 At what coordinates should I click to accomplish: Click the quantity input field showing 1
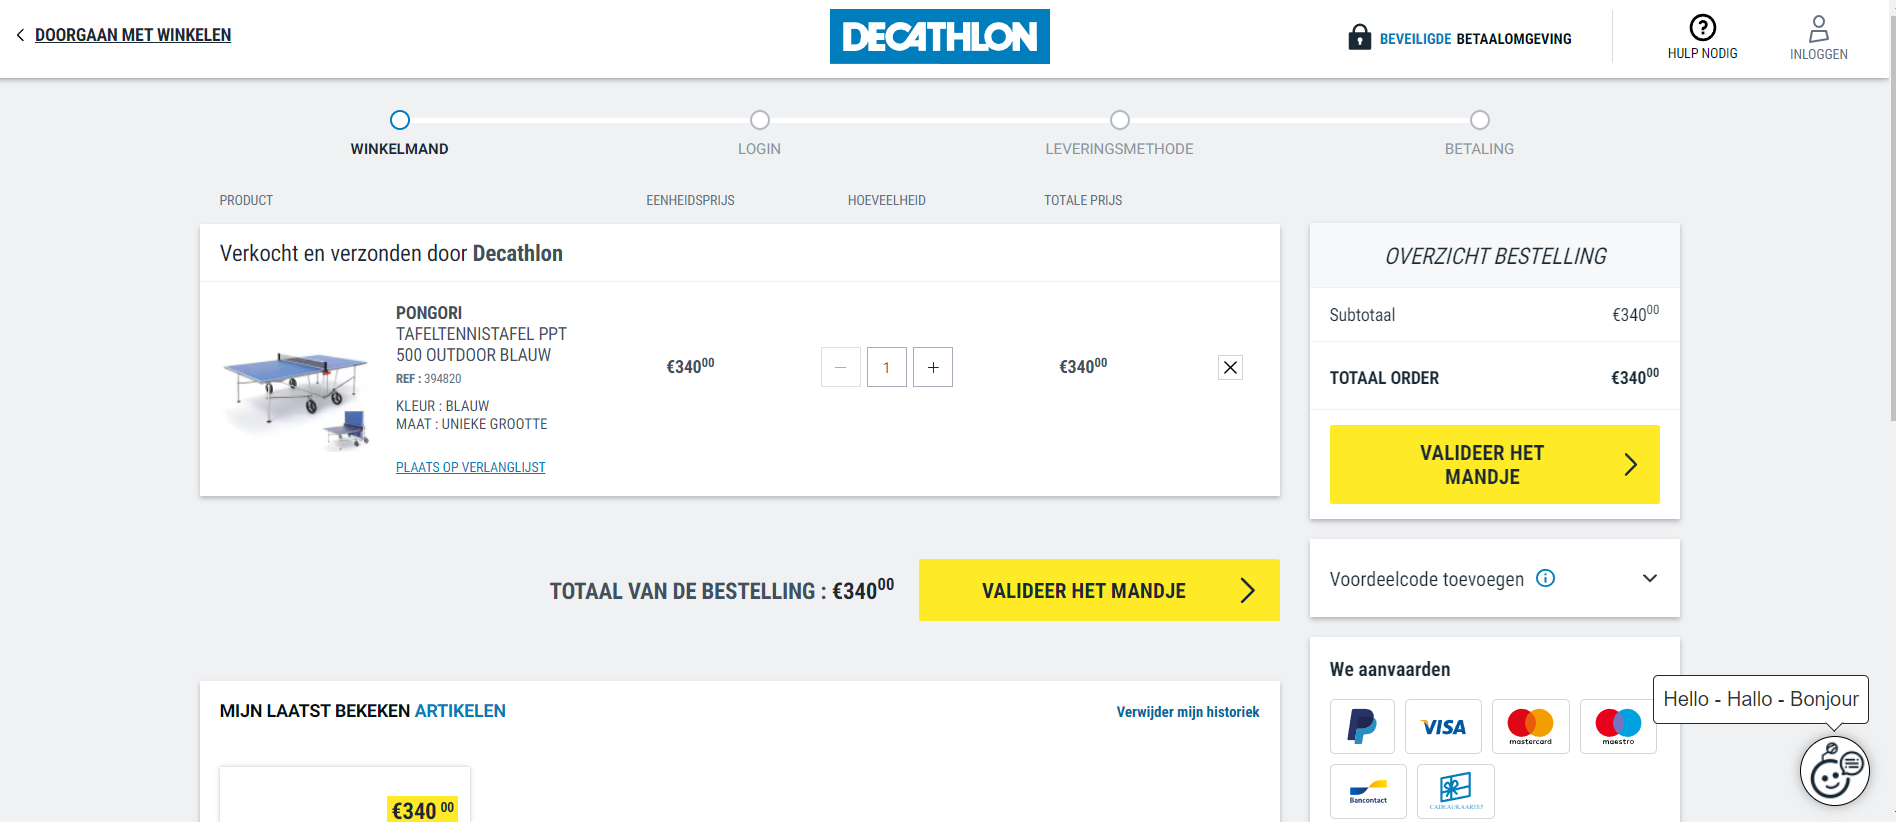click(x=887, y=367)
